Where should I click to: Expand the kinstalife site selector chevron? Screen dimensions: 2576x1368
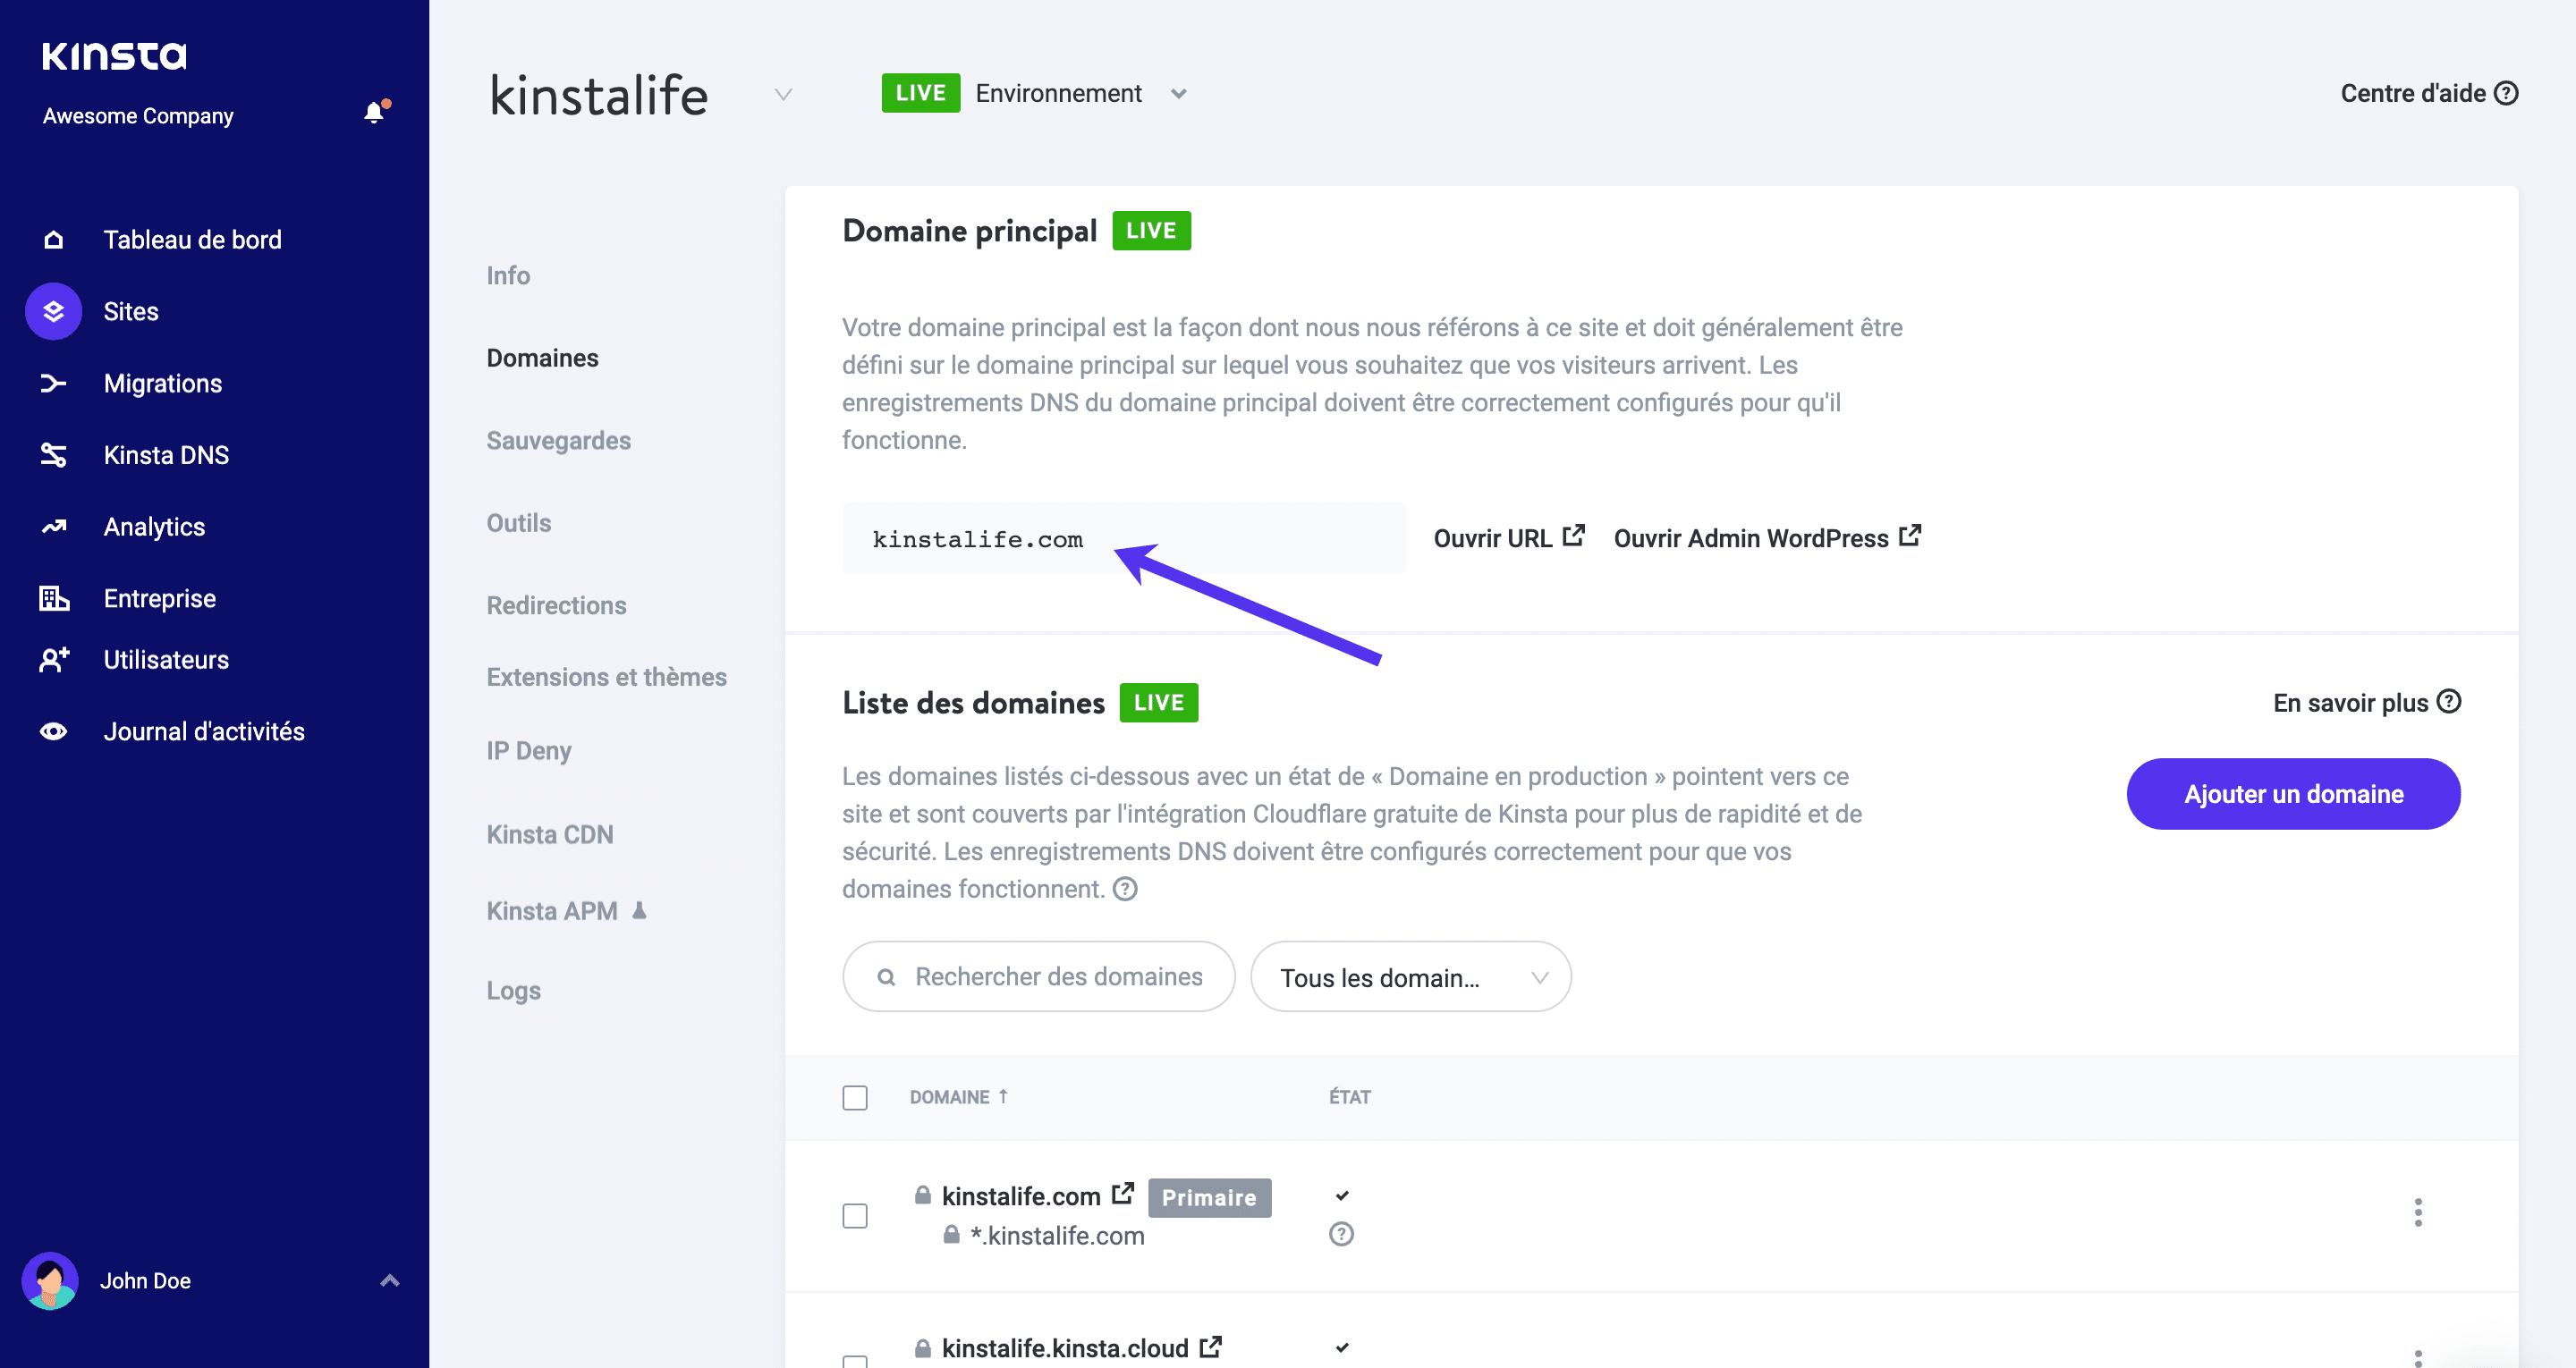click(x=783, y=95)
